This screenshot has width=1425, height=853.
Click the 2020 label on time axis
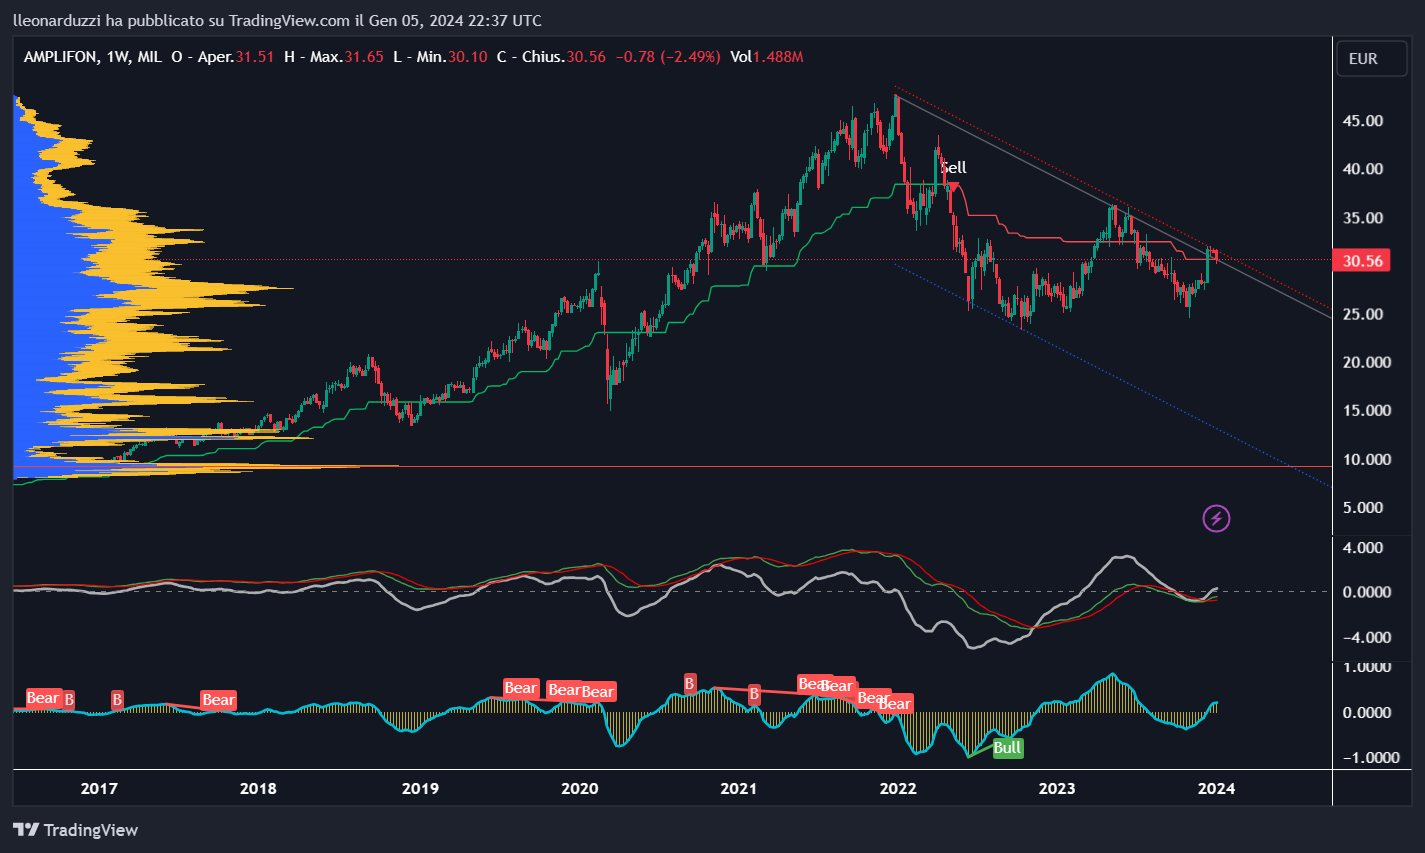(580, 788)
